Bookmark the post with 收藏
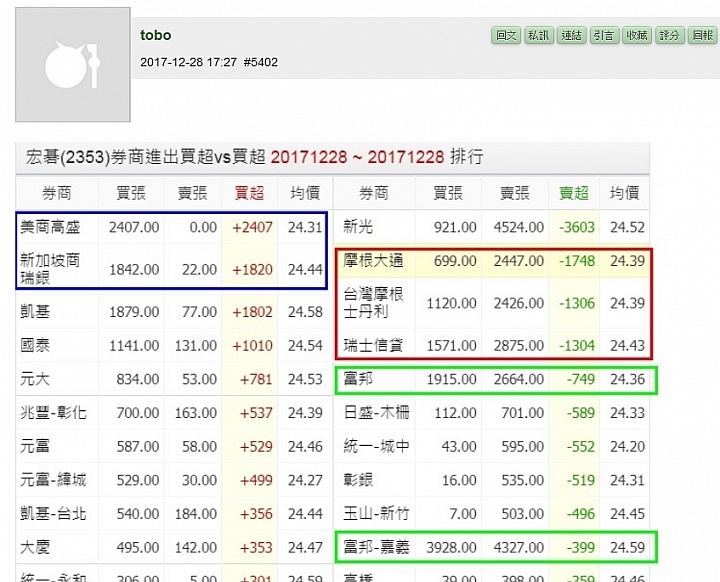 point(637,35)
